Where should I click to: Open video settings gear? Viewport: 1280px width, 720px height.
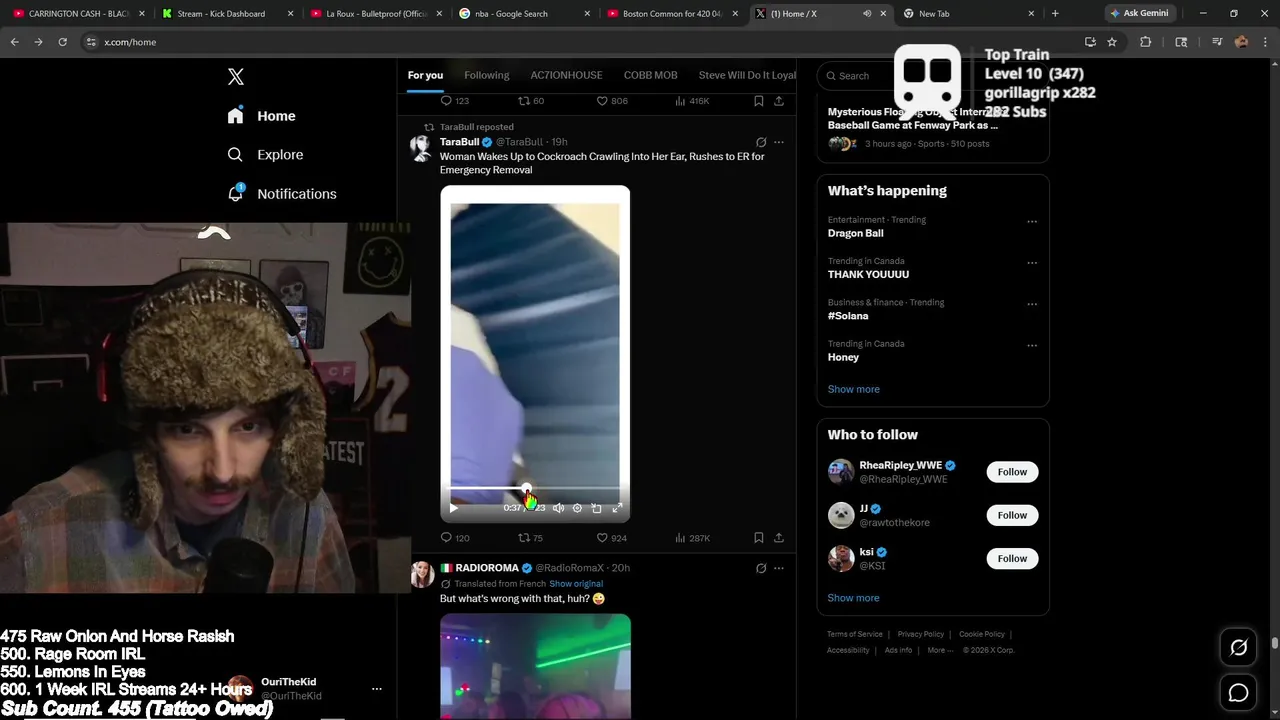coord(577,508)
